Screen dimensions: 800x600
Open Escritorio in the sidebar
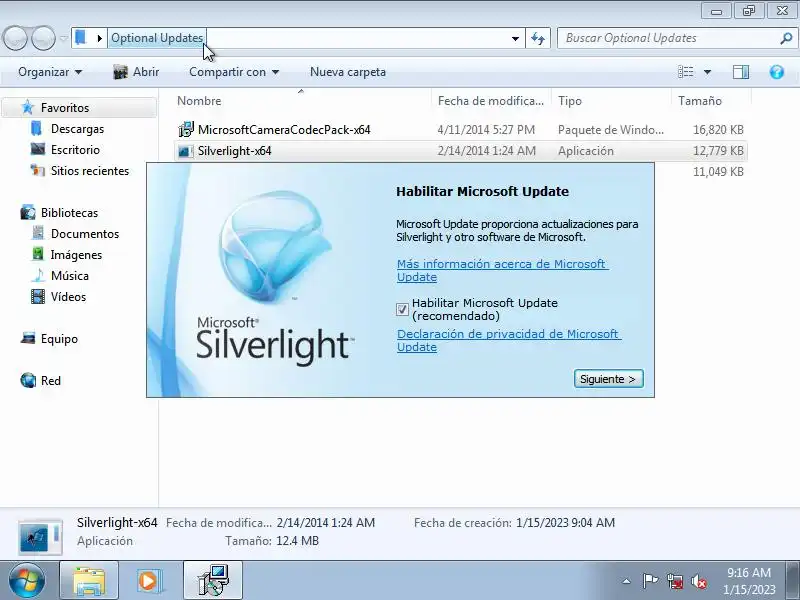(x=75, y=149)
